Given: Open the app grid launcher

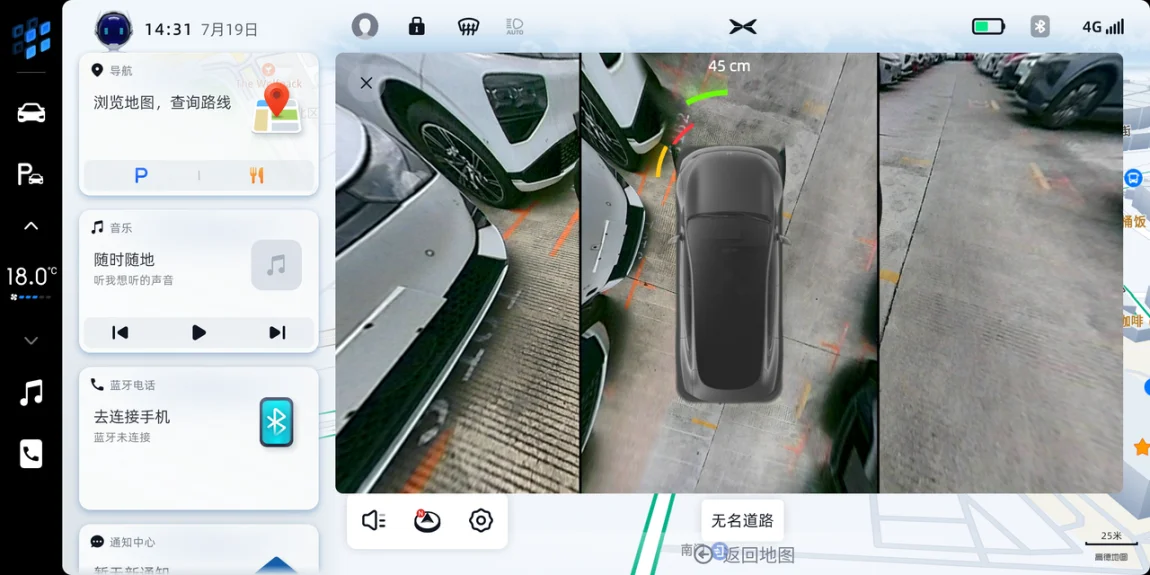Looking at the screenshot, I should [x=31, y=39].
